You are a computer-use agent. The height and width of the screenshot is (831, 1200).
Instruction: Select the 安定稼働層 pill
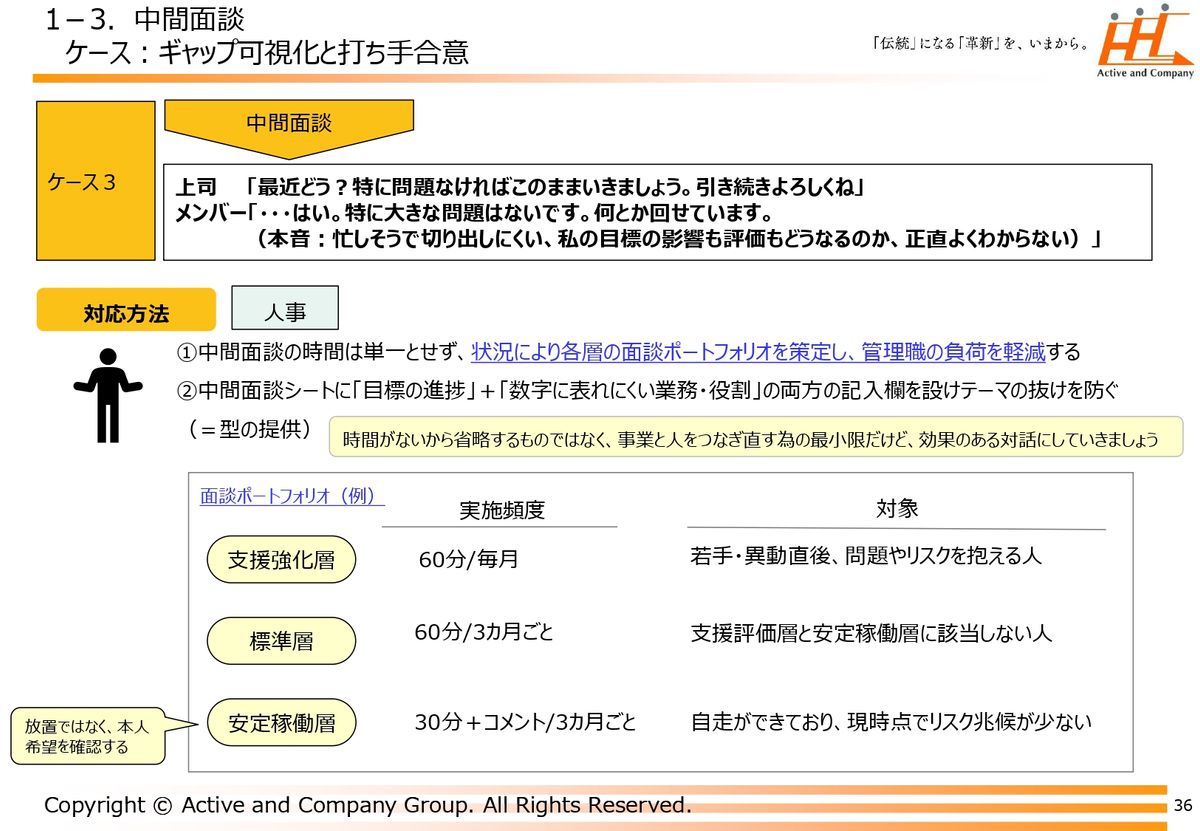pyautogui.click(x=281, y=723)
